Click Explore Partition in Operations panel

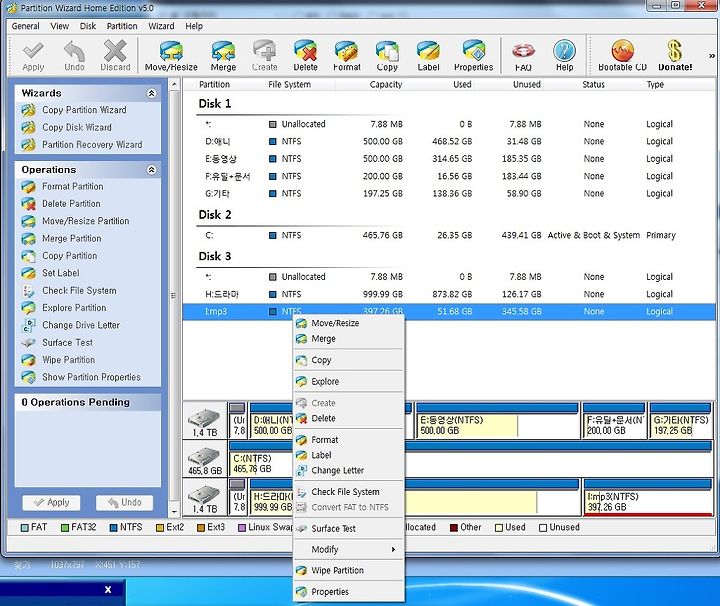[74, 308]
